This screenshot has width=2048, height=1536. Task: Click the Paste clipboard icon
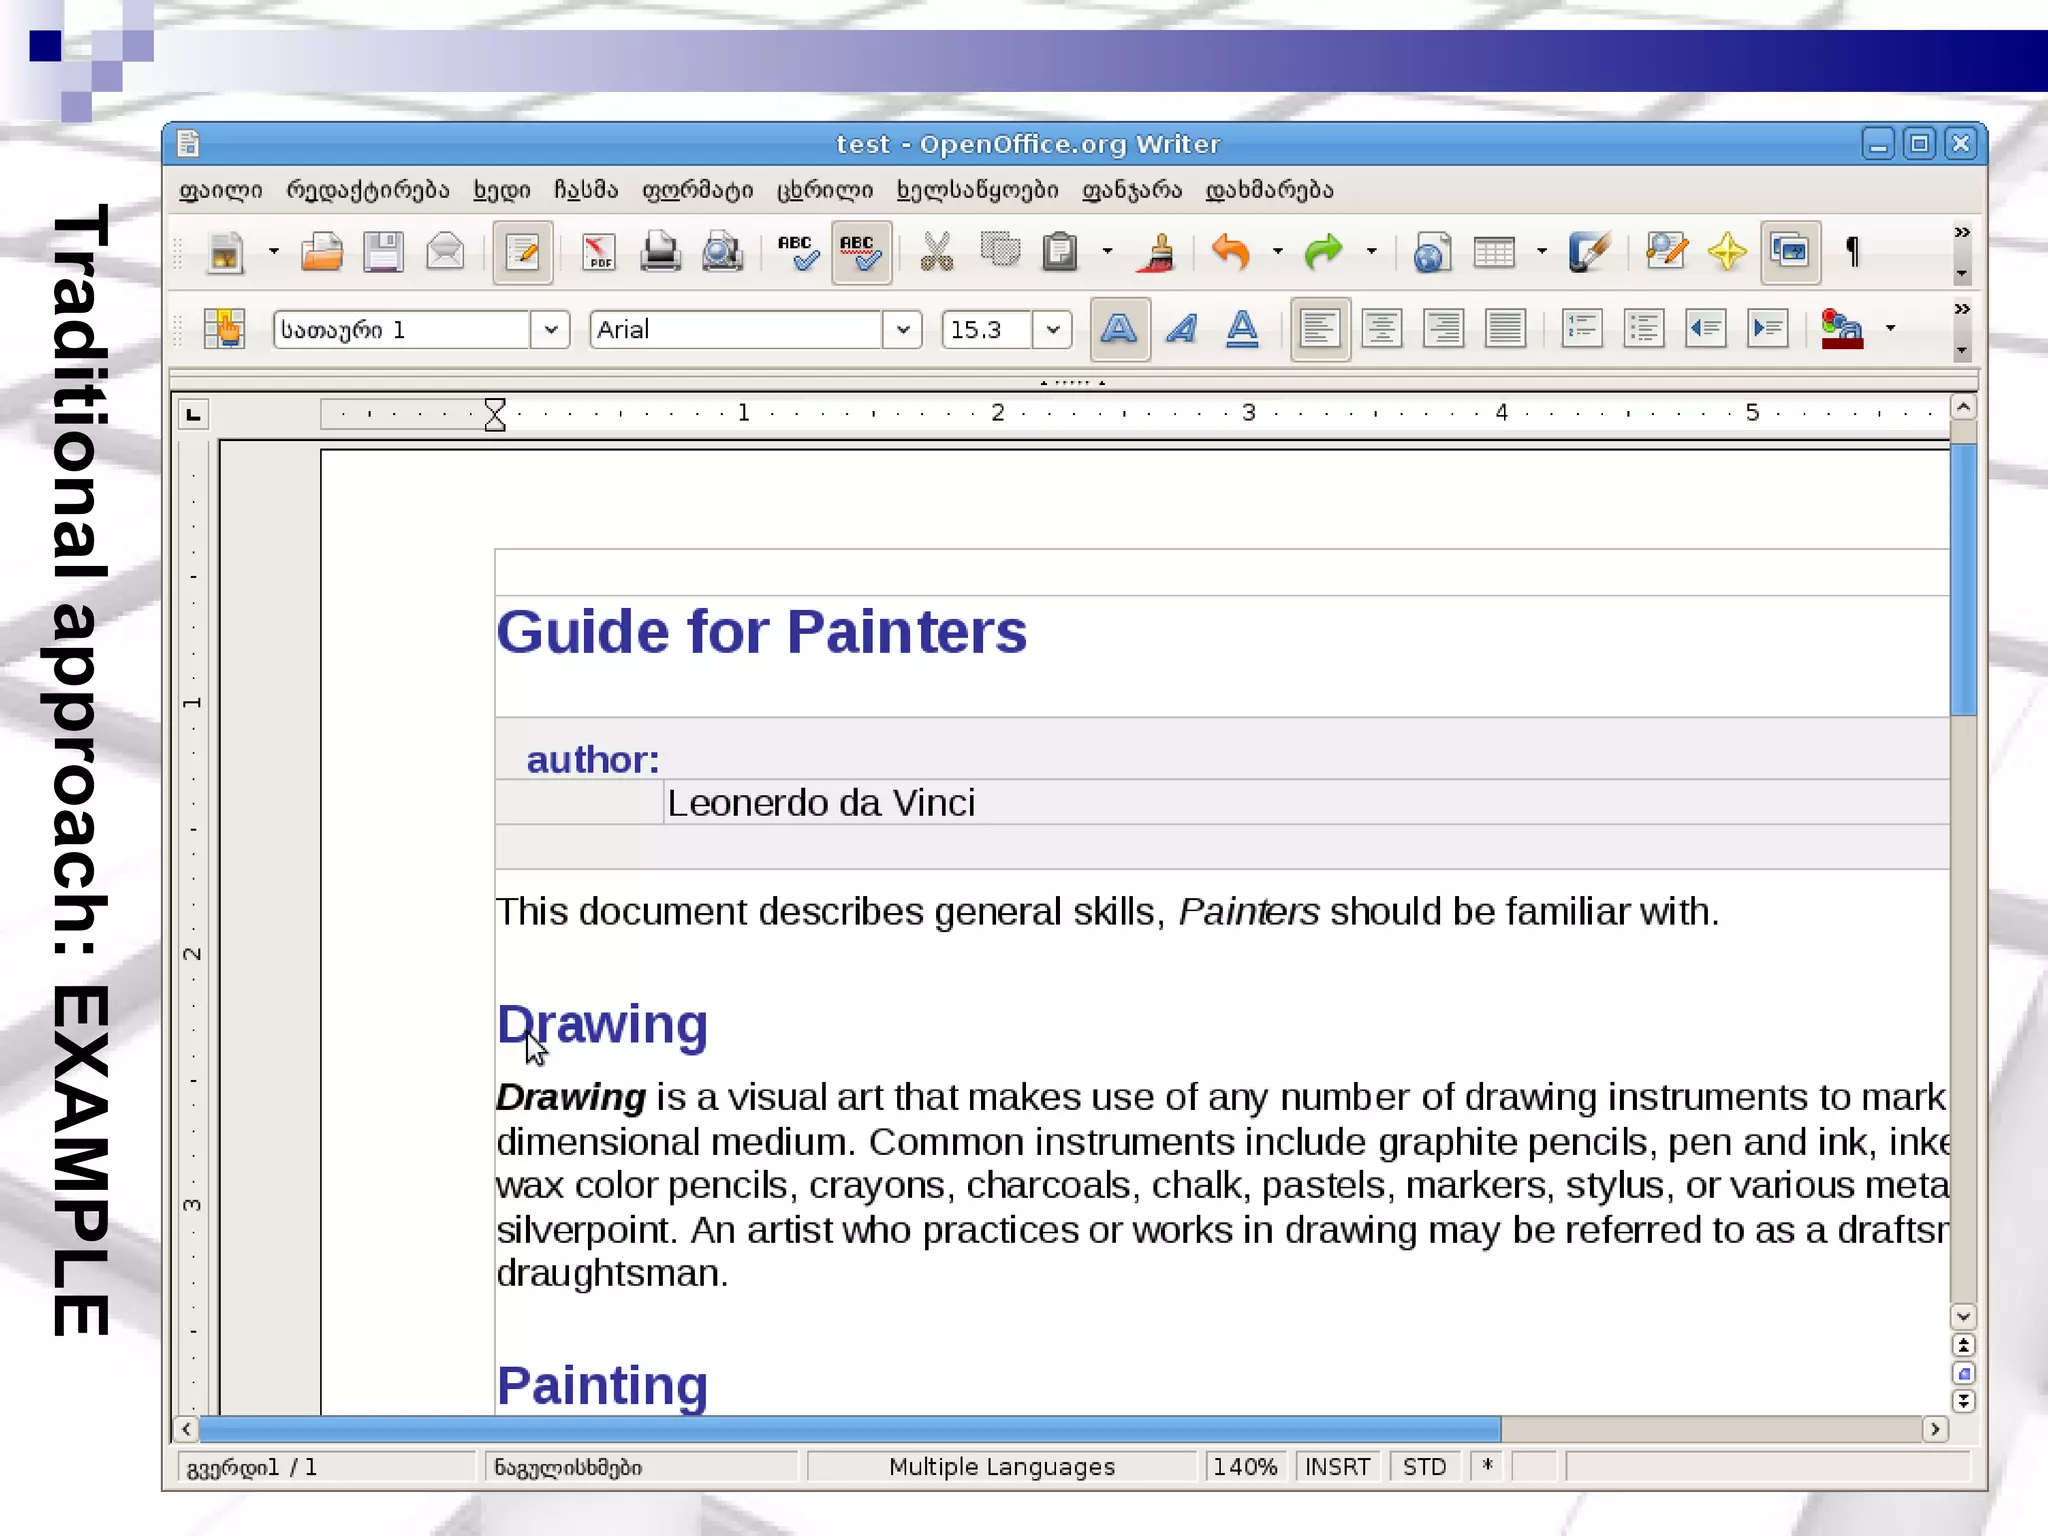click(1060, 252)
